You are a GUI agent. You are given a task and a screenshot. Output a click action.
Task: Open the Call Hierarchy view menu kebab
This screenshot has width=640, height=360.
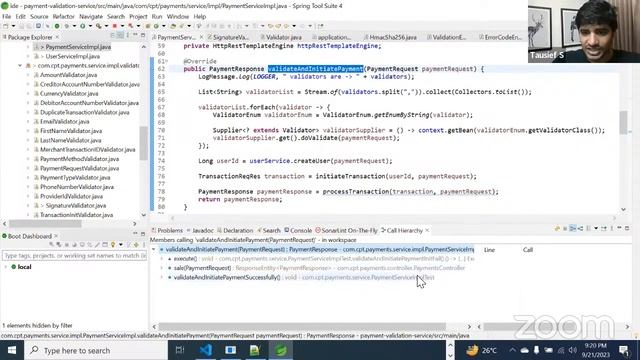[x=611, y=229]
